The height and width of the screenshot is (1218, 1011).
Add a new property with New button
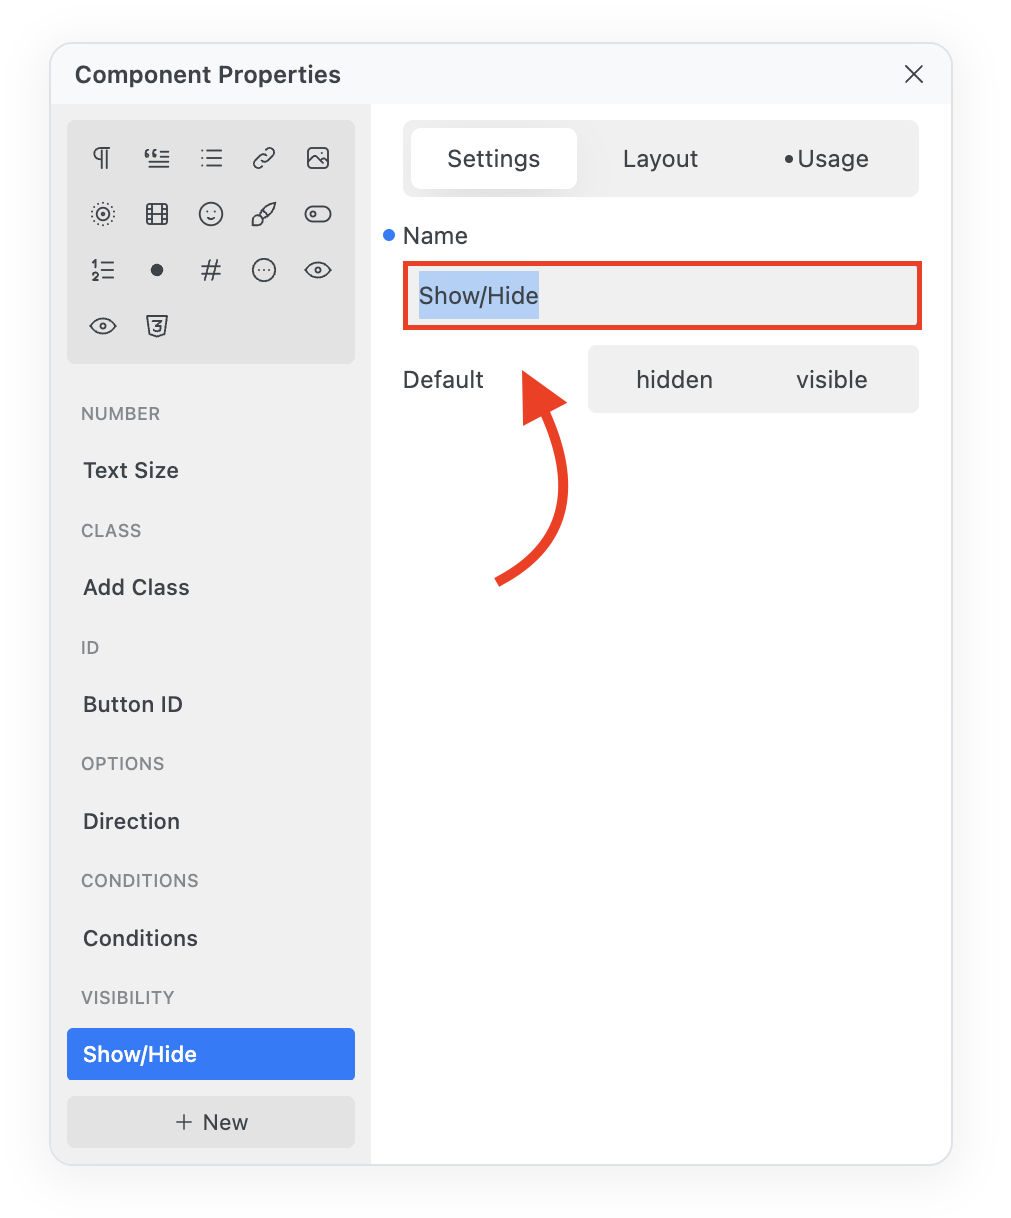pyautogui.click(x=211, y=1122)
